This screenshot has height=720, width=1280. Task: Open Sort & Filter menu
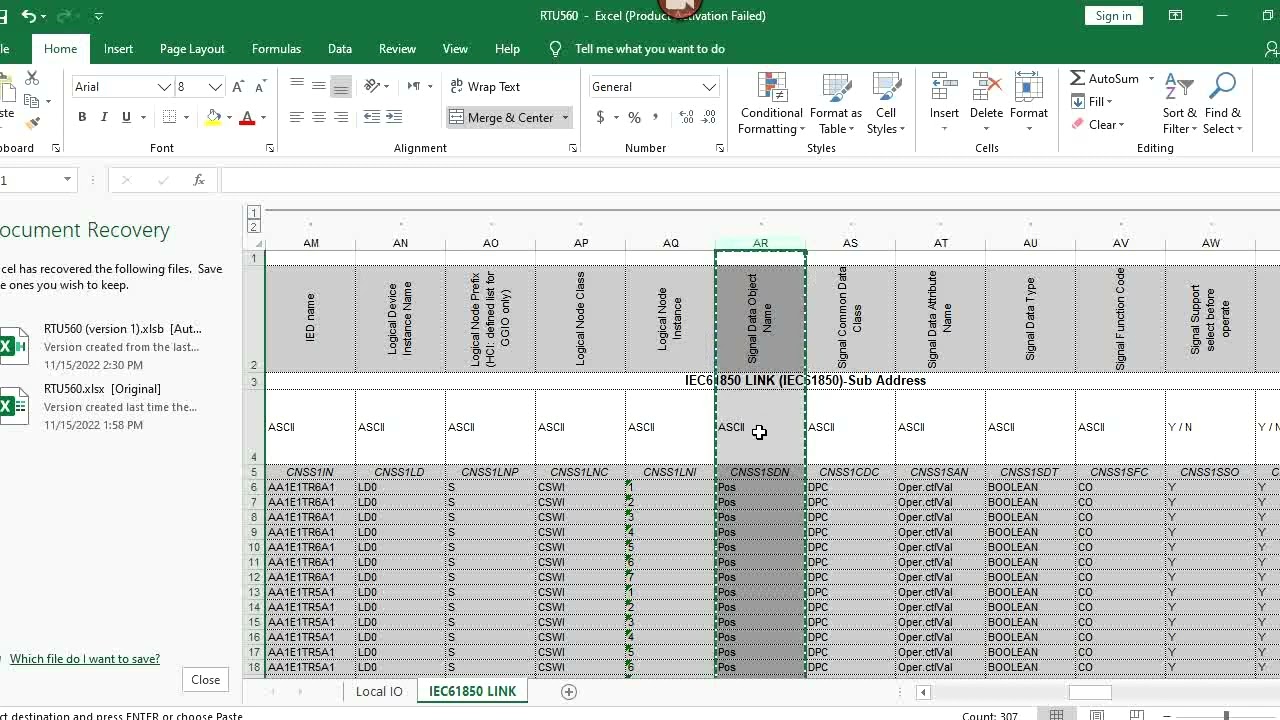[x=1179, y=103]
